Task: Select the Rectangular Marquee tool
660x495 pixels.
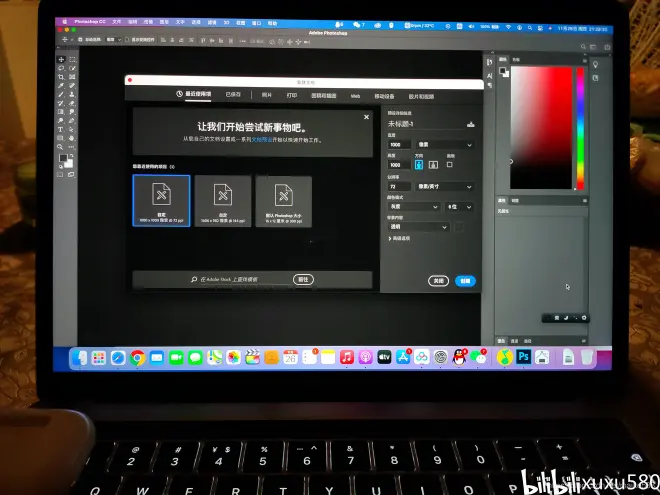Action: coord(72,59)
